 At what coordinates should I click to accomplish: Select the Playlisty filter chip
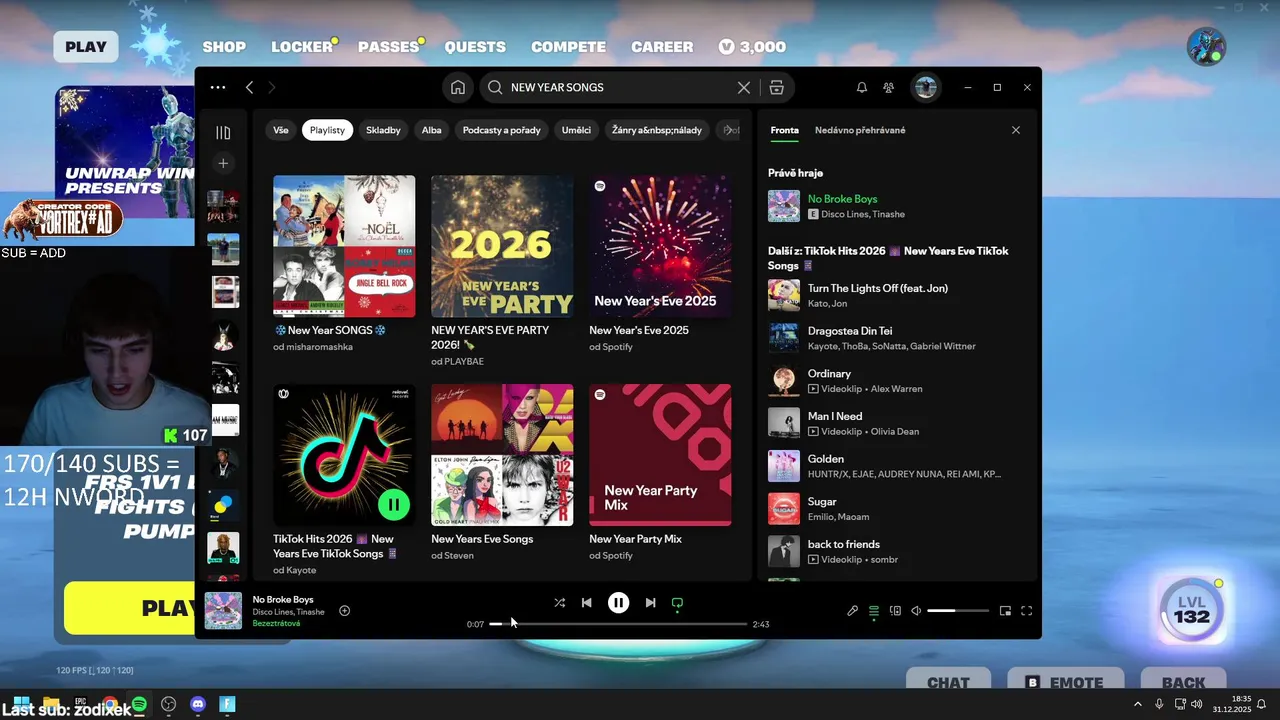[327, 130]
